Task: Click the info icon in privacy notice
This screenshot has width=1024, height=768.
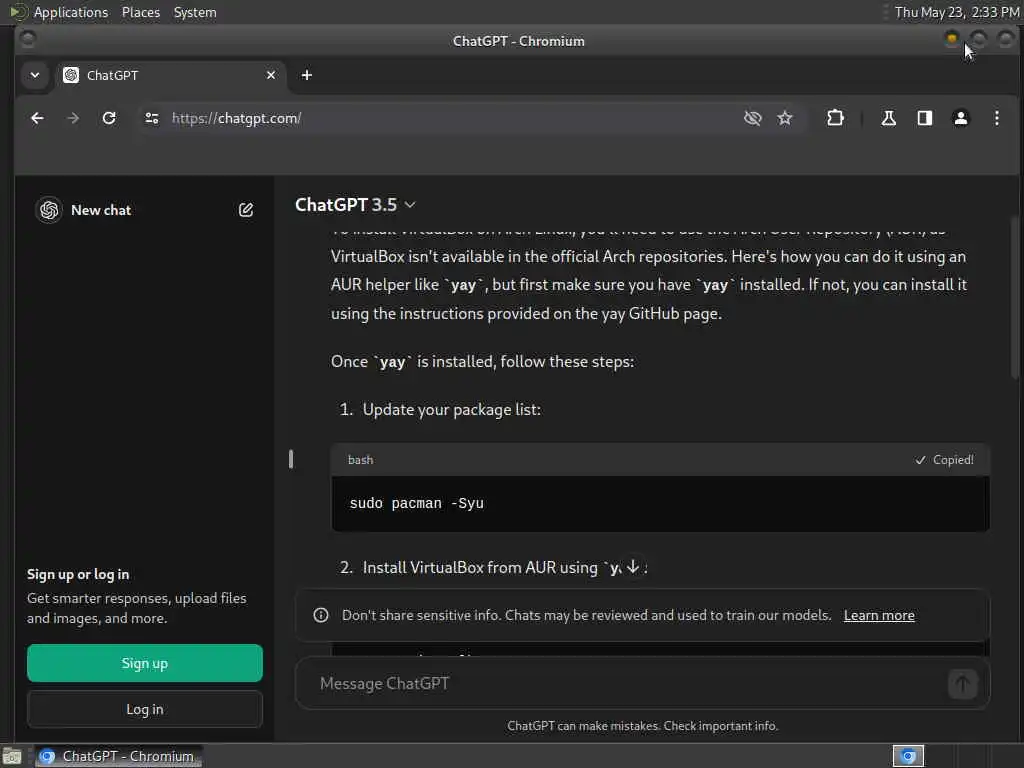Action: point(321,615)
